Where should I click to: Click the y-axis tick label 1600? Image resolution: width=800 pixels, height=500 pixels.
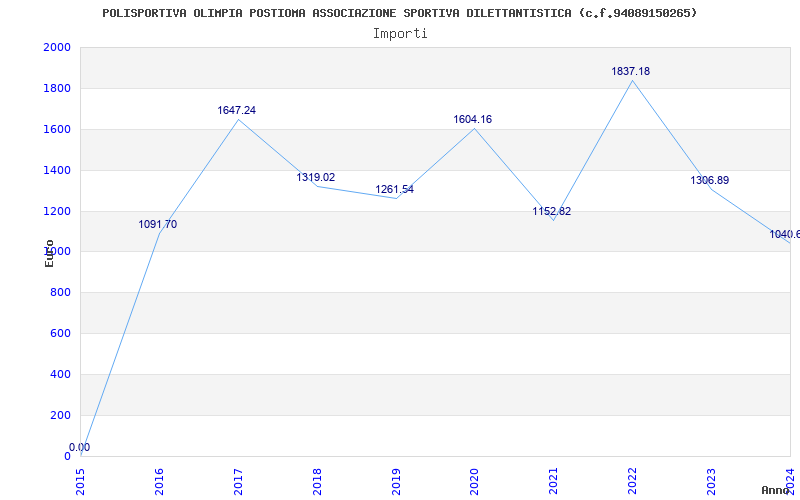pyautogui.click(x=57, y=129)
